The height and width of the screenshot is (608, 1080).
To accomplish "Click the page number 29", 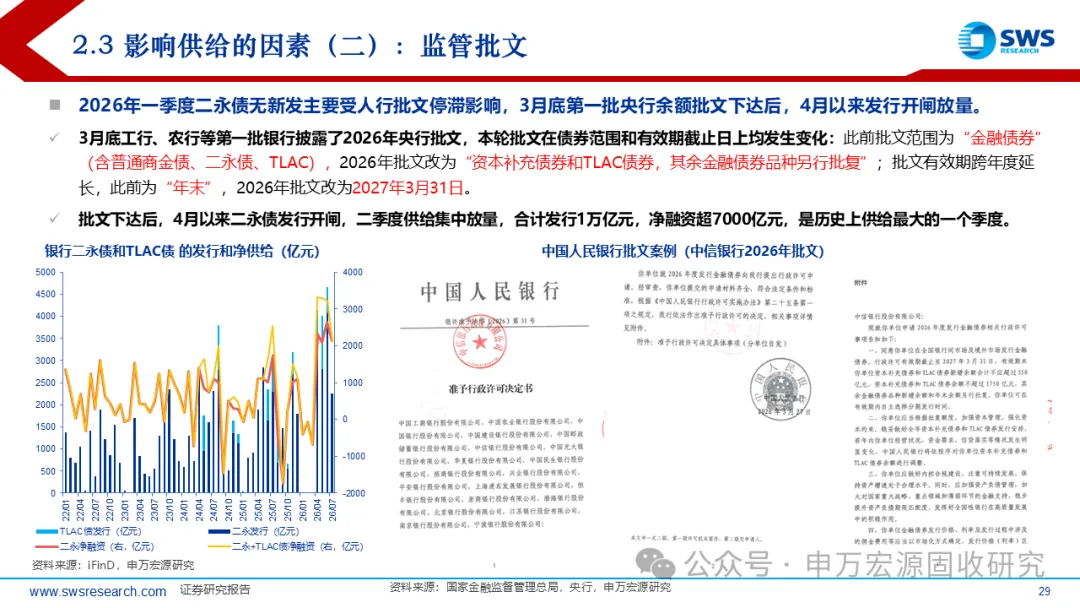I will [x=1044, y=591].
